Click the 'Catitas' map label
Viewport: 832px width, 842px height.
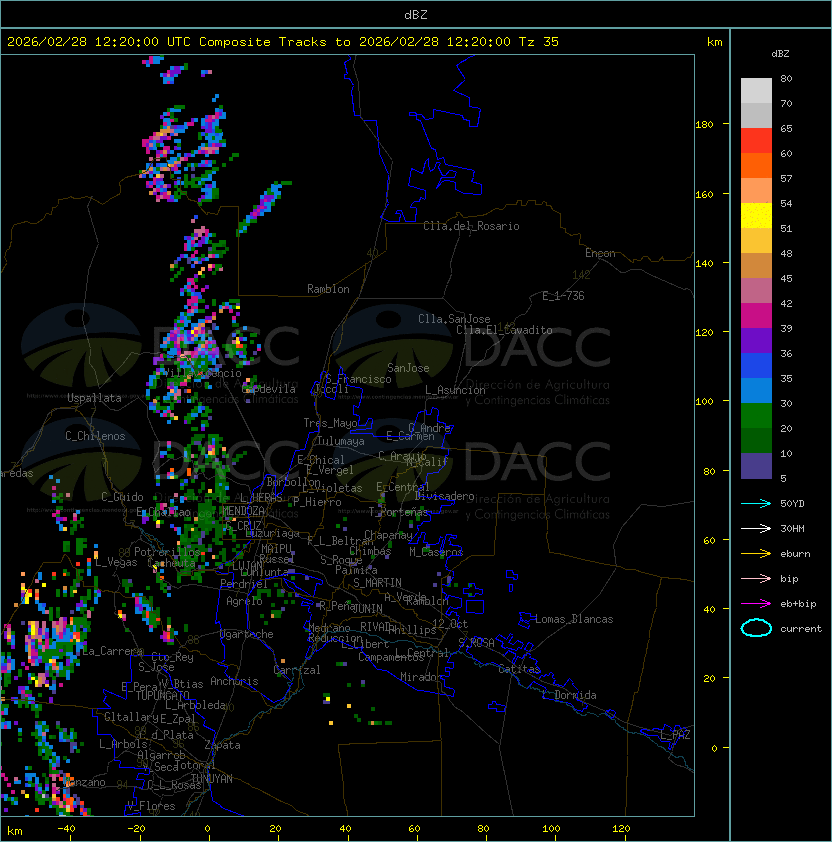pos(519,669)
